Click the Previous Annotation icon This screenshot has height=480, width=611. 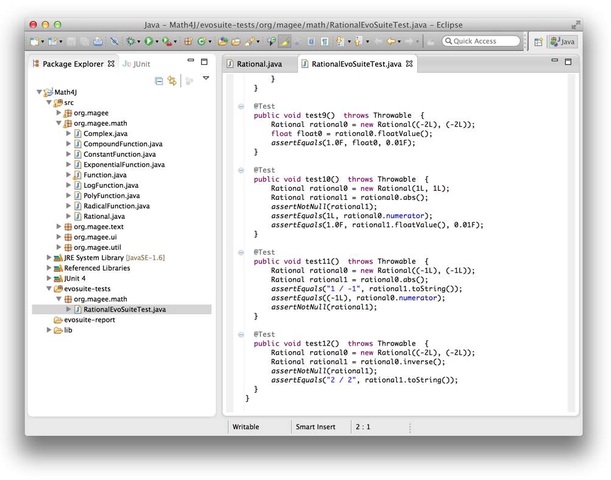click(358, 41)
